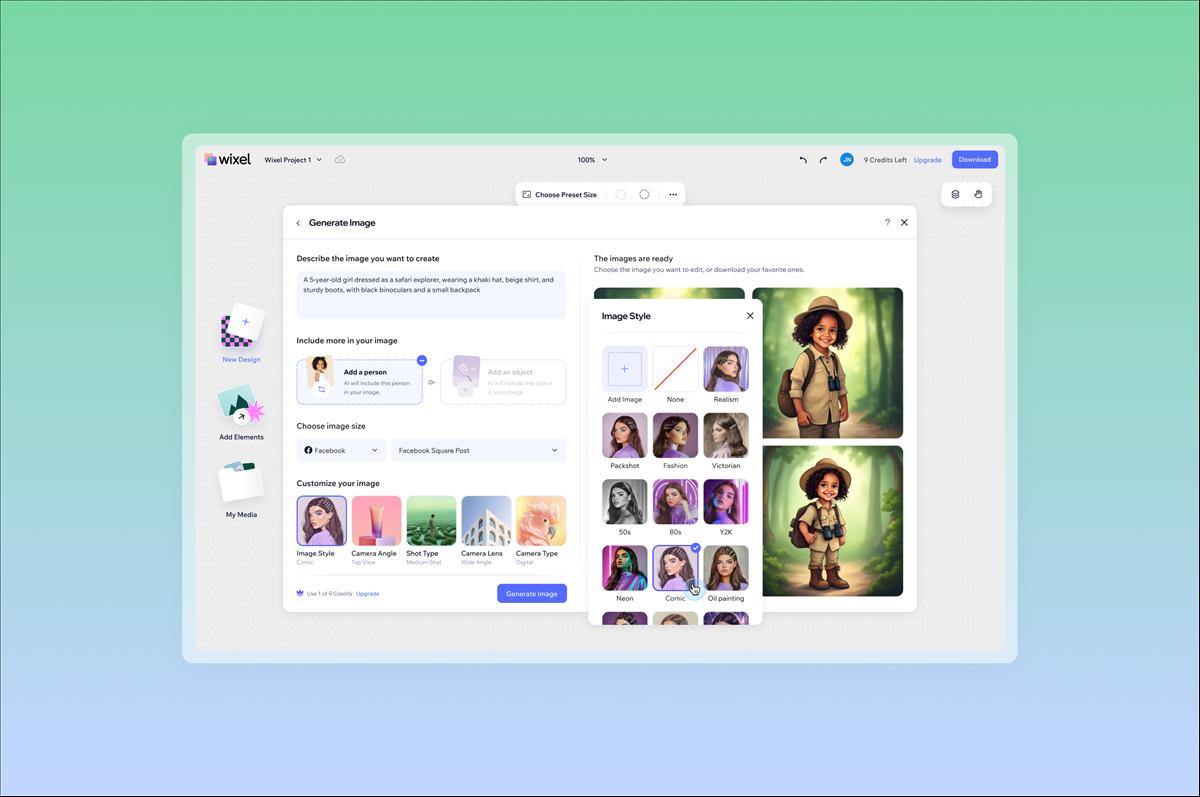Select the None image style option

point(676,370)
